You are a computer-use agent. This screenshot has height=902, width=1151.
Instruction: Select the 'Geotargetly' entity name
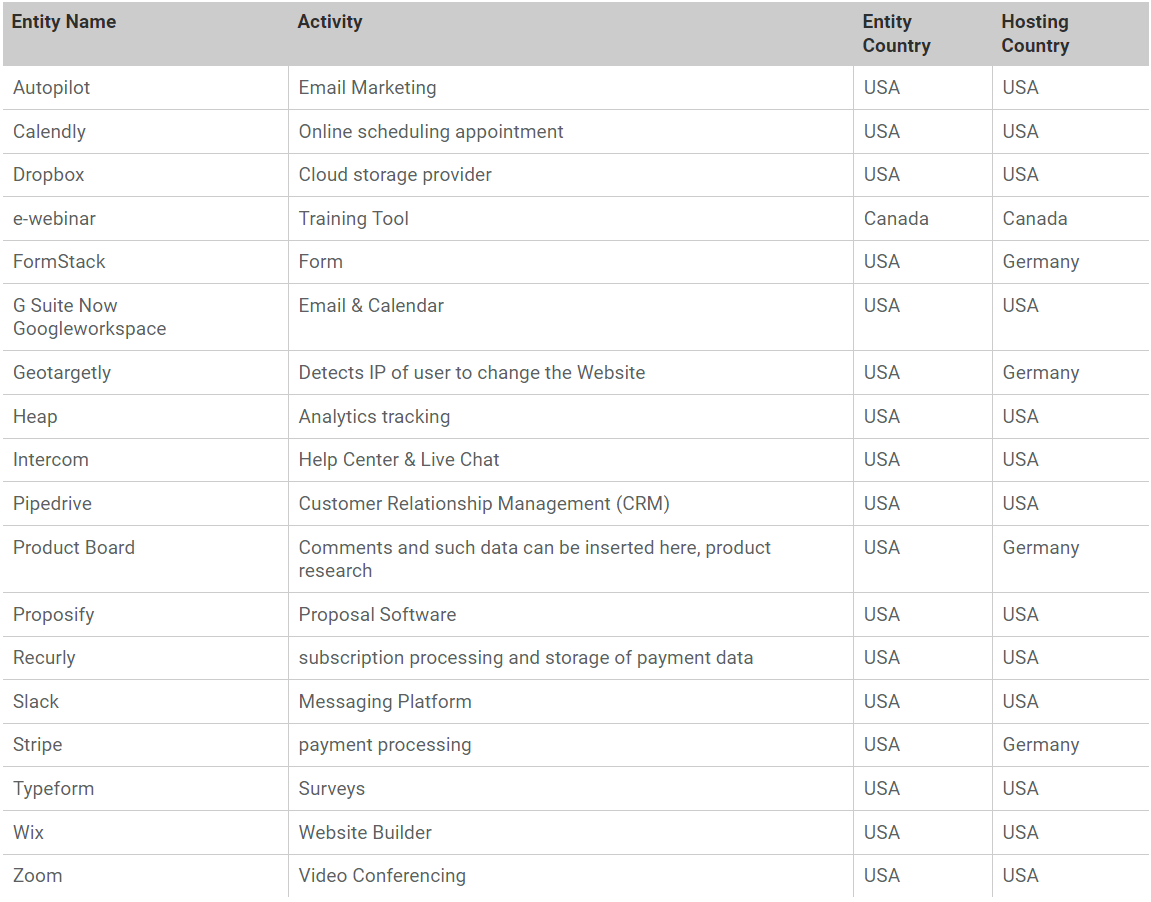tap(62, 373)
